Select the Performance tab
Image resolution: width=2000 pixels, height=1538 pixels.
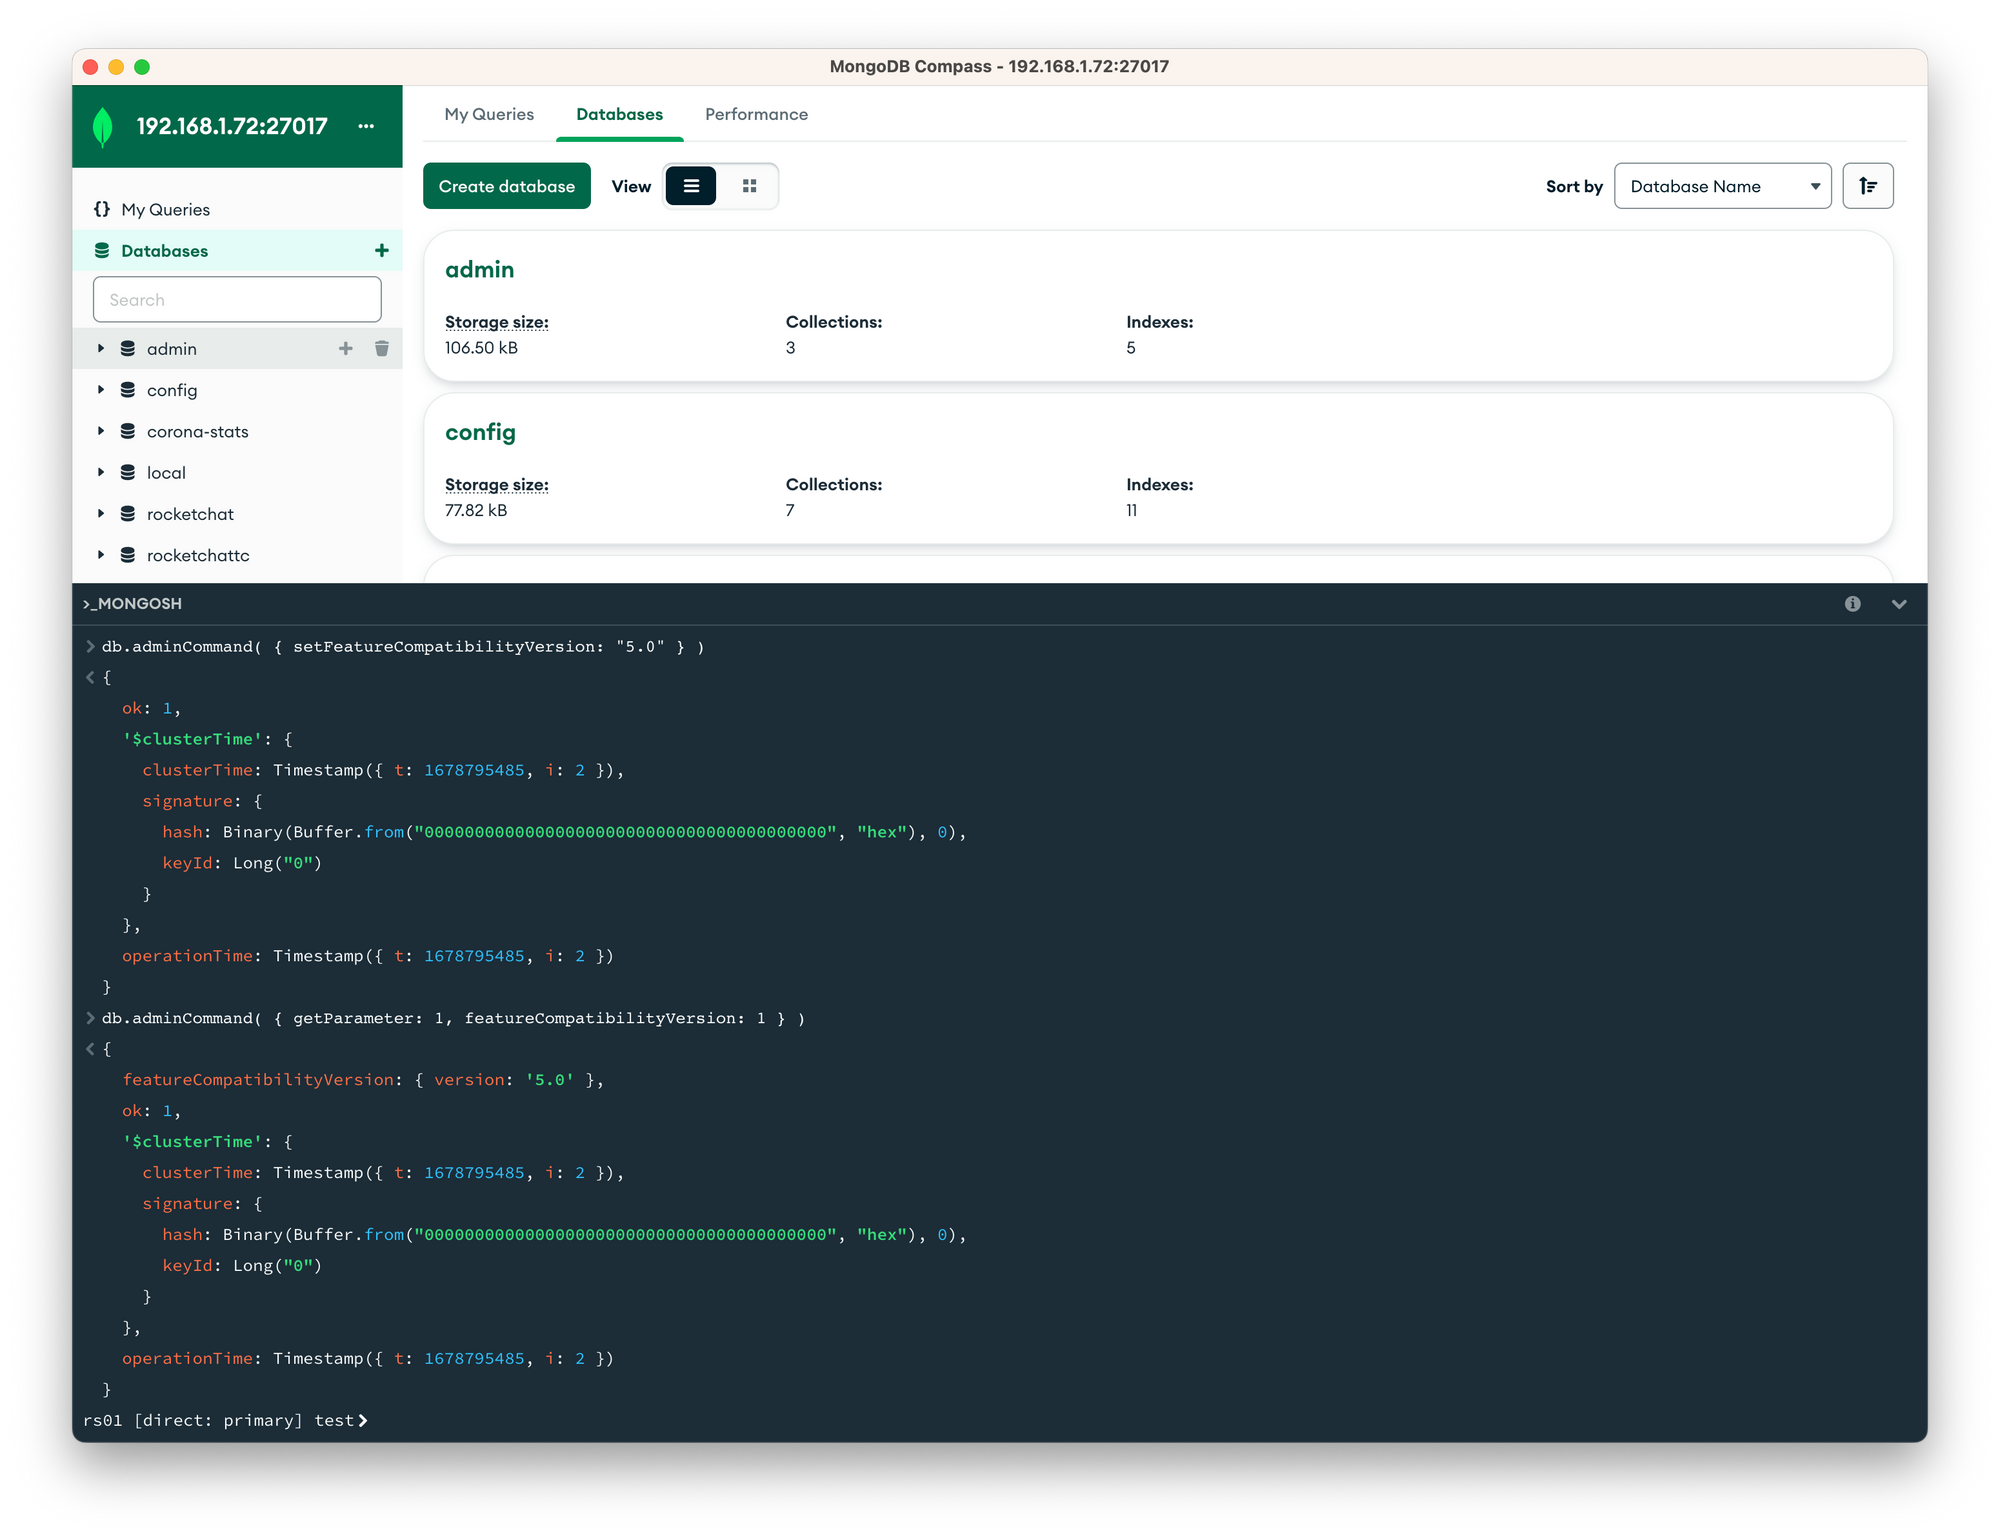coord(754,113)
